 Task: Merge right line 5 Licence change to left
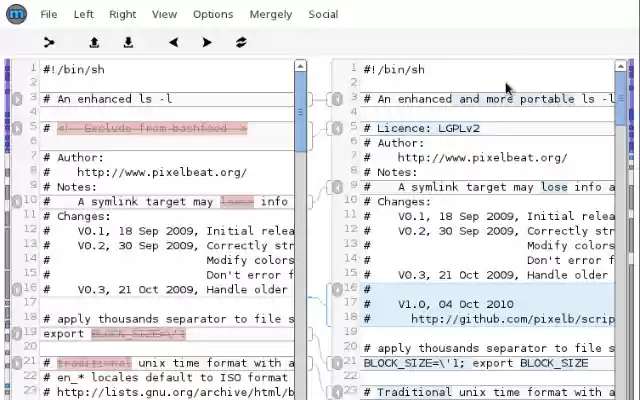(337, 128)
